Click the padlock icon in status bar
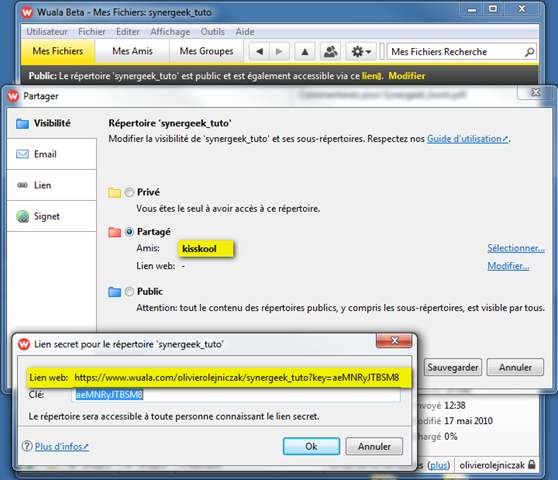This screenshot has width=558, height=480. [x=531, y=464]
